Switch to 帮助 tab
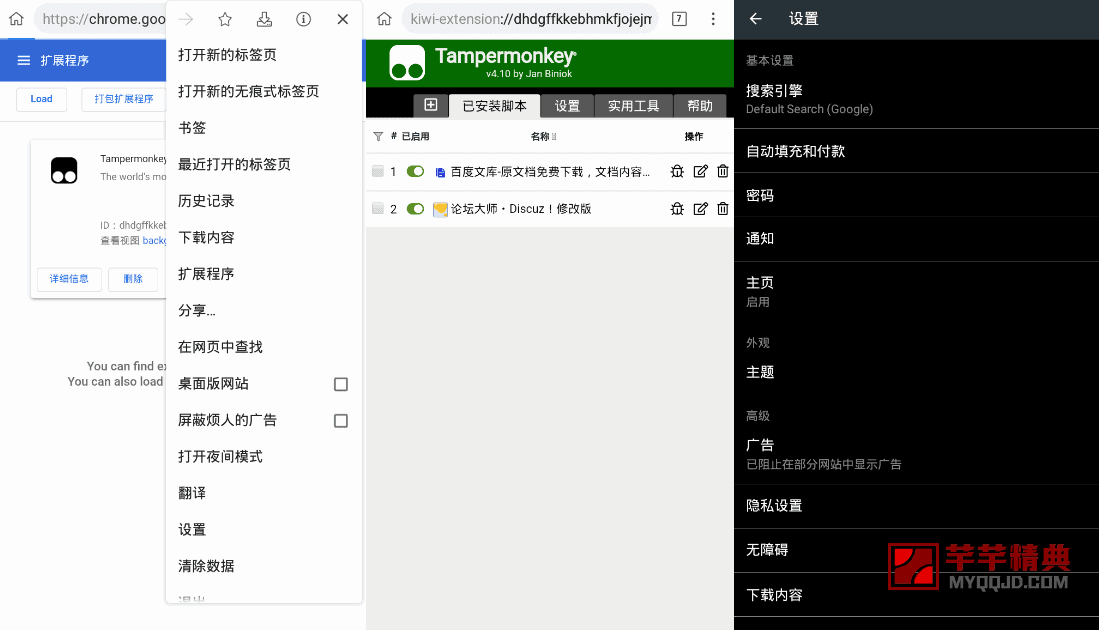This screenshot has height=630, width=1099. (699, 106)
